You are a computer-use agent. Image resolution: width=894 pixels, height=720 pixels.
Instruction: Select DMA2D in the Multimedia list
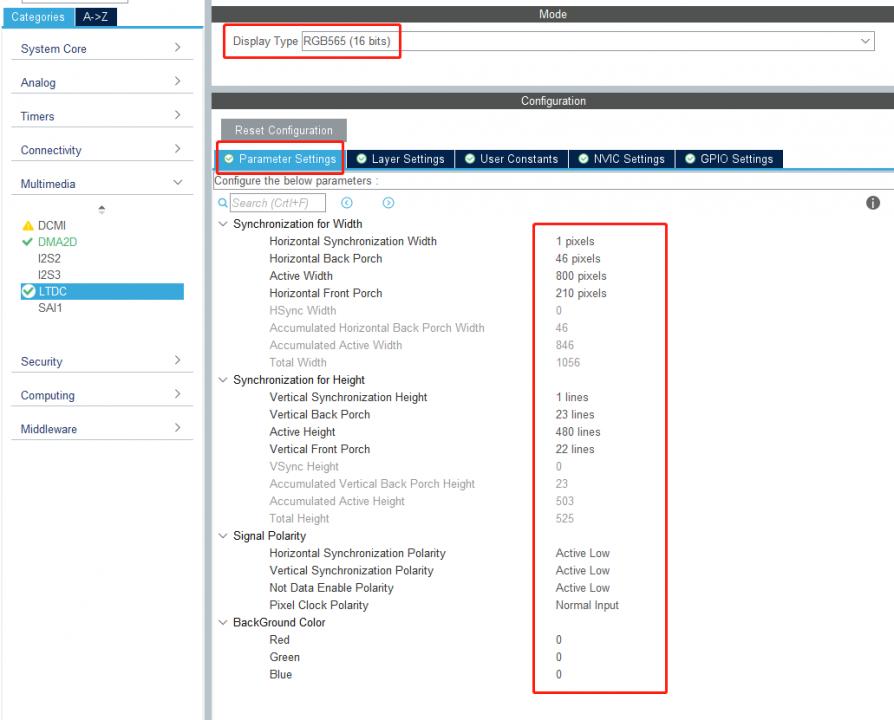[57, 242]
